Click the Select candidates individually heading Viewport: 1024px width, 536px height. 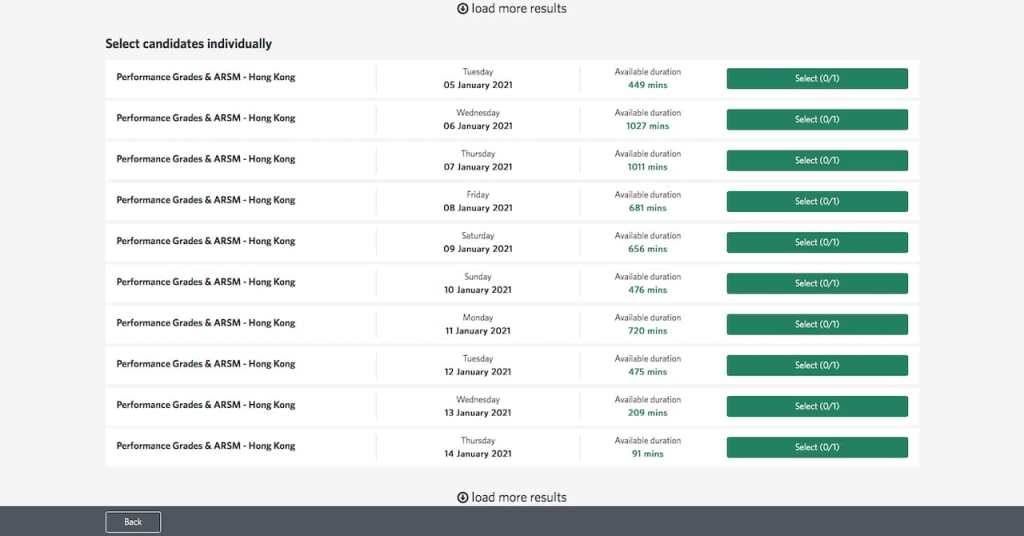tap(189, 44)
